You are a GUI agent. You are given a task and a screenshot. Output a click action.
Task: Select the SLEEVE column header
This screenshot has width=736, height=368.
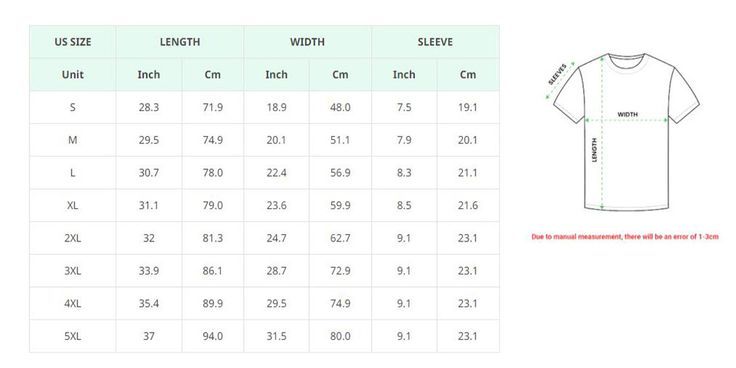(435, 42)
